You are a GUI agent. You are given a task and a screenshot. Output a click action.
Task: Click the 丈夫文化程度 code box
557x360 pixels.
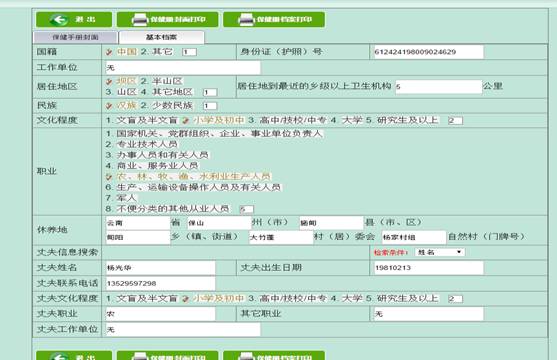click(x=455, y=299)
